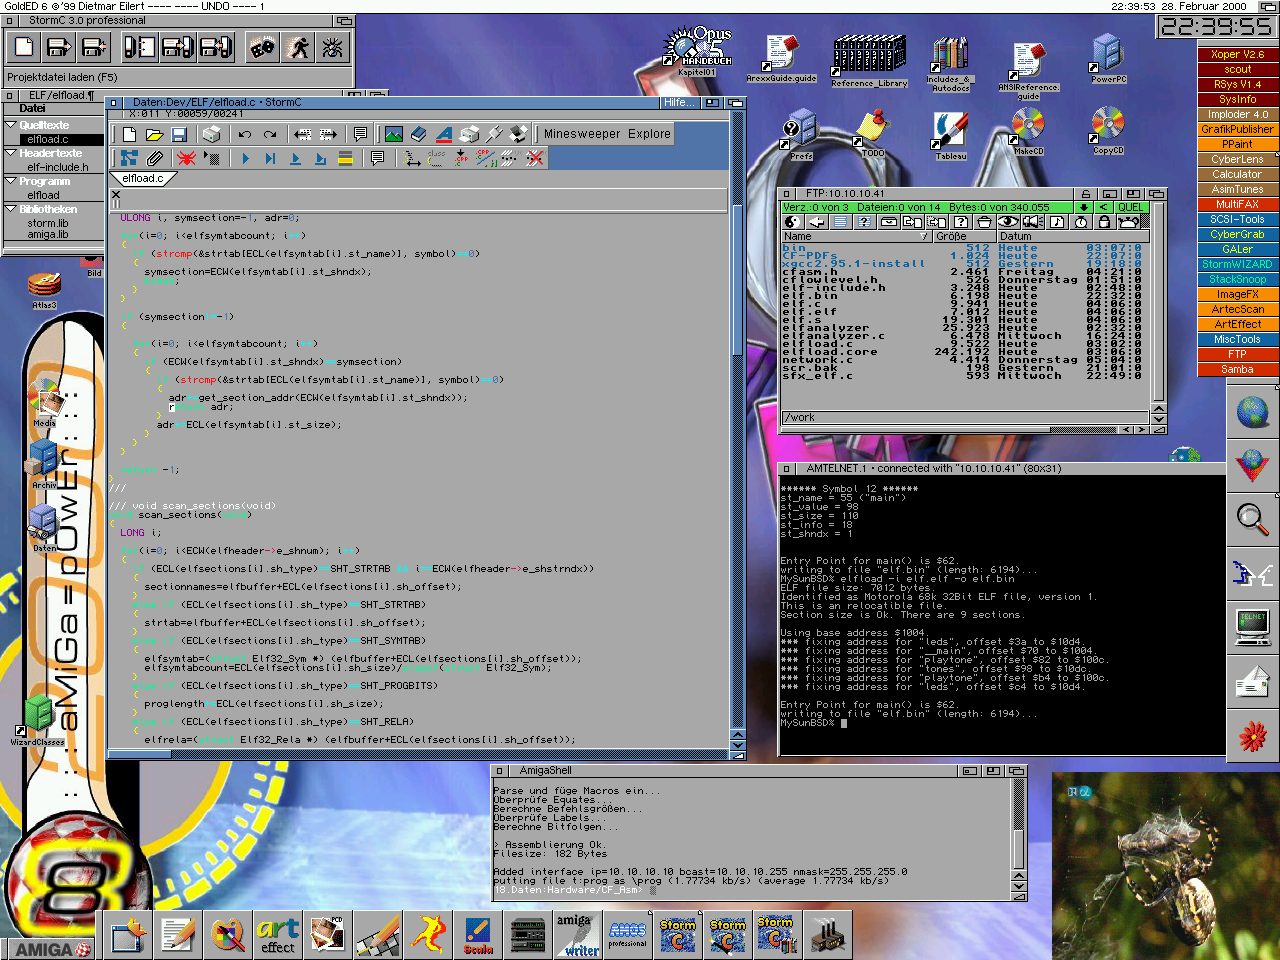
Task: Click the bug icon in StormC main toolbar
Action: coord(333,47)
